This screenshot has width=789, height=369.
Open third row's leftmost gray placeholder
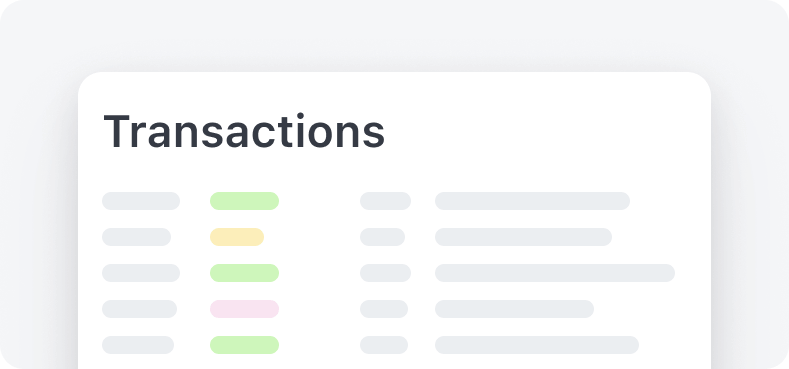click(x=141, y=273)
